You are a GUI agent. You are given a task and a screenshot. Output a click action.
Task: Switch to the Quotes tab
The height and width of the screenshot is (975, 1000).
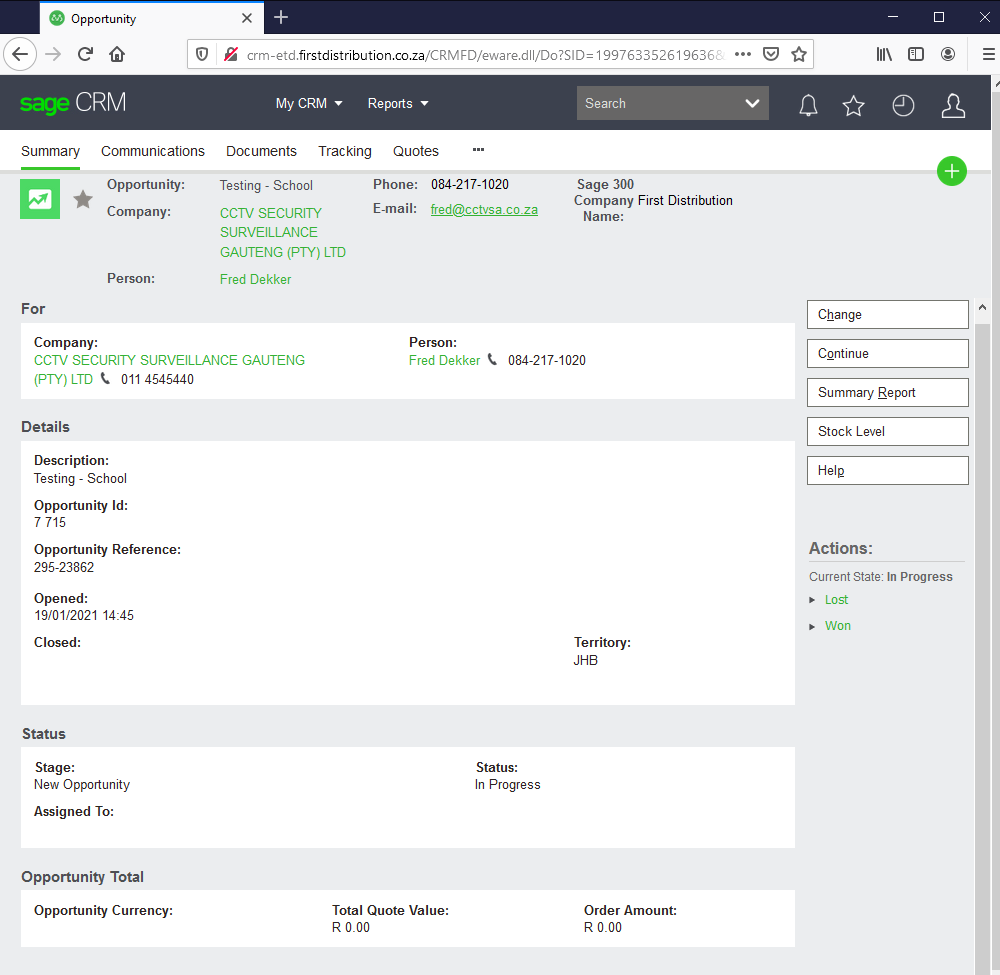tap(415, 151)
